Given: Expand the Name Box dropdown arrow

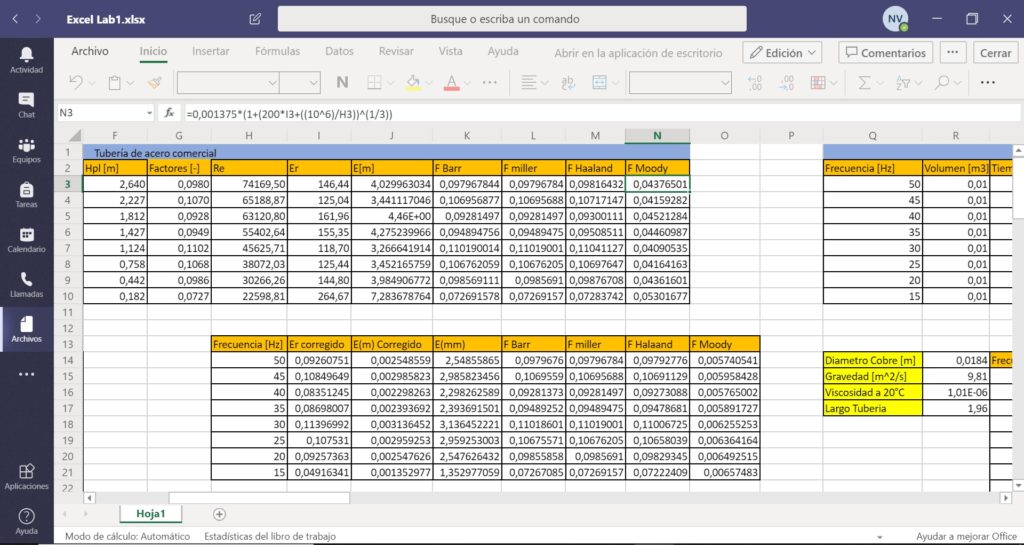Looking at the screenshot, I should pos(150,113).
